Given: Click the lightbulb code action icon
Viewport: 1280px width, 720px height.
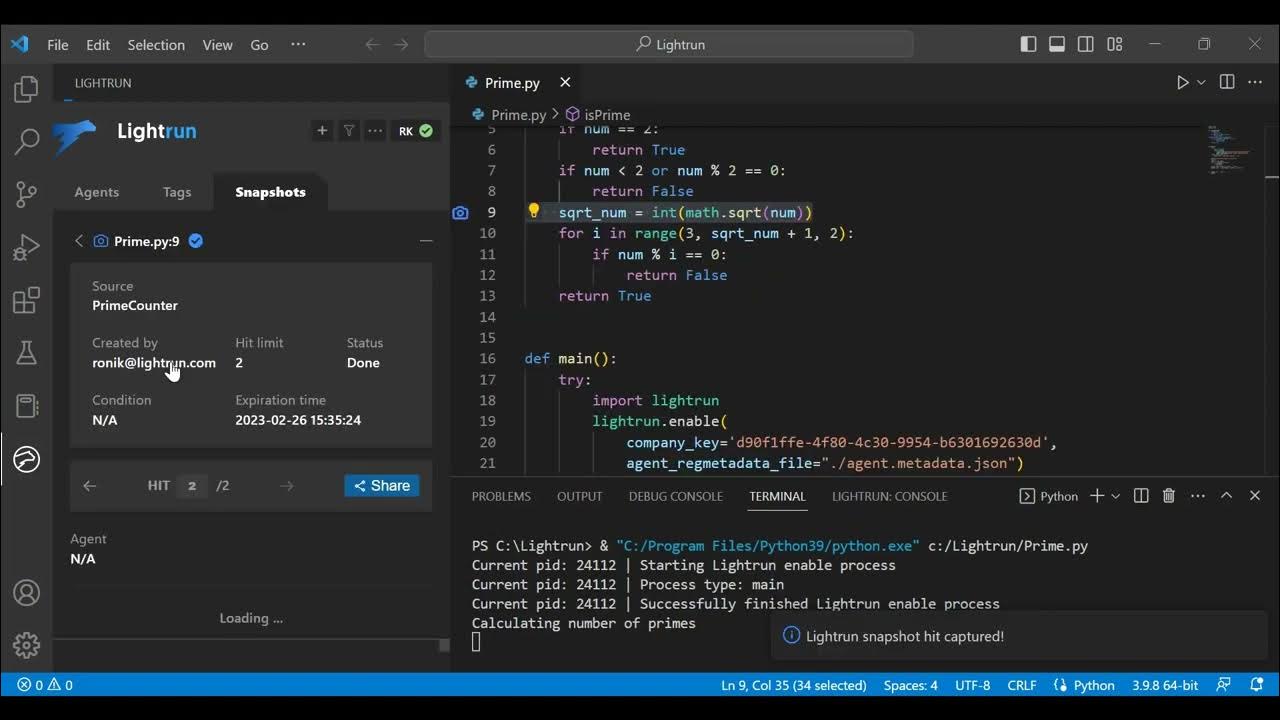Looking at the screenshot, I should (534, 211).
